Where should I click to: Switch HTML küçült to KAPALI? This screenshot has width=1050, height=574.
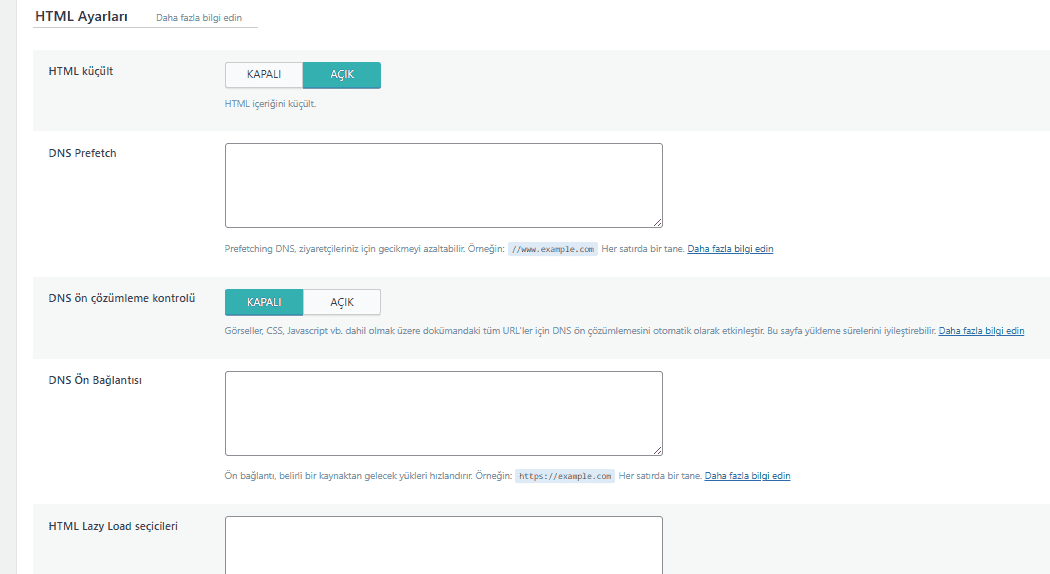(x=264, y=75)
